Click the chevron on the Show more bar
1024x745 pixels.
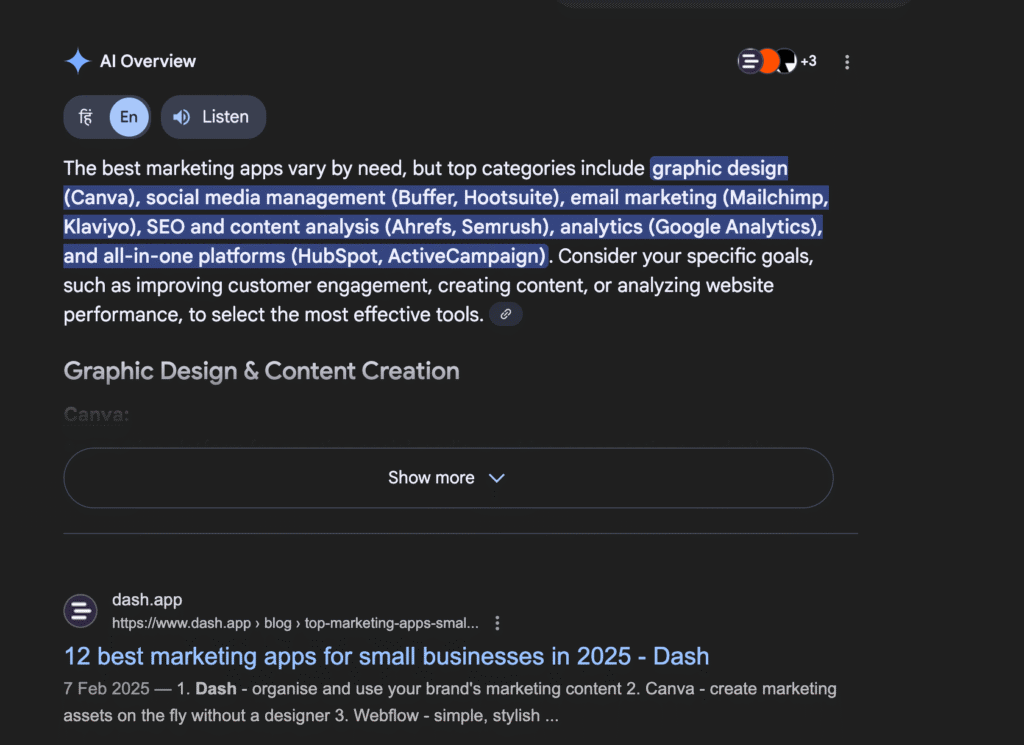(x=497, y=478)
